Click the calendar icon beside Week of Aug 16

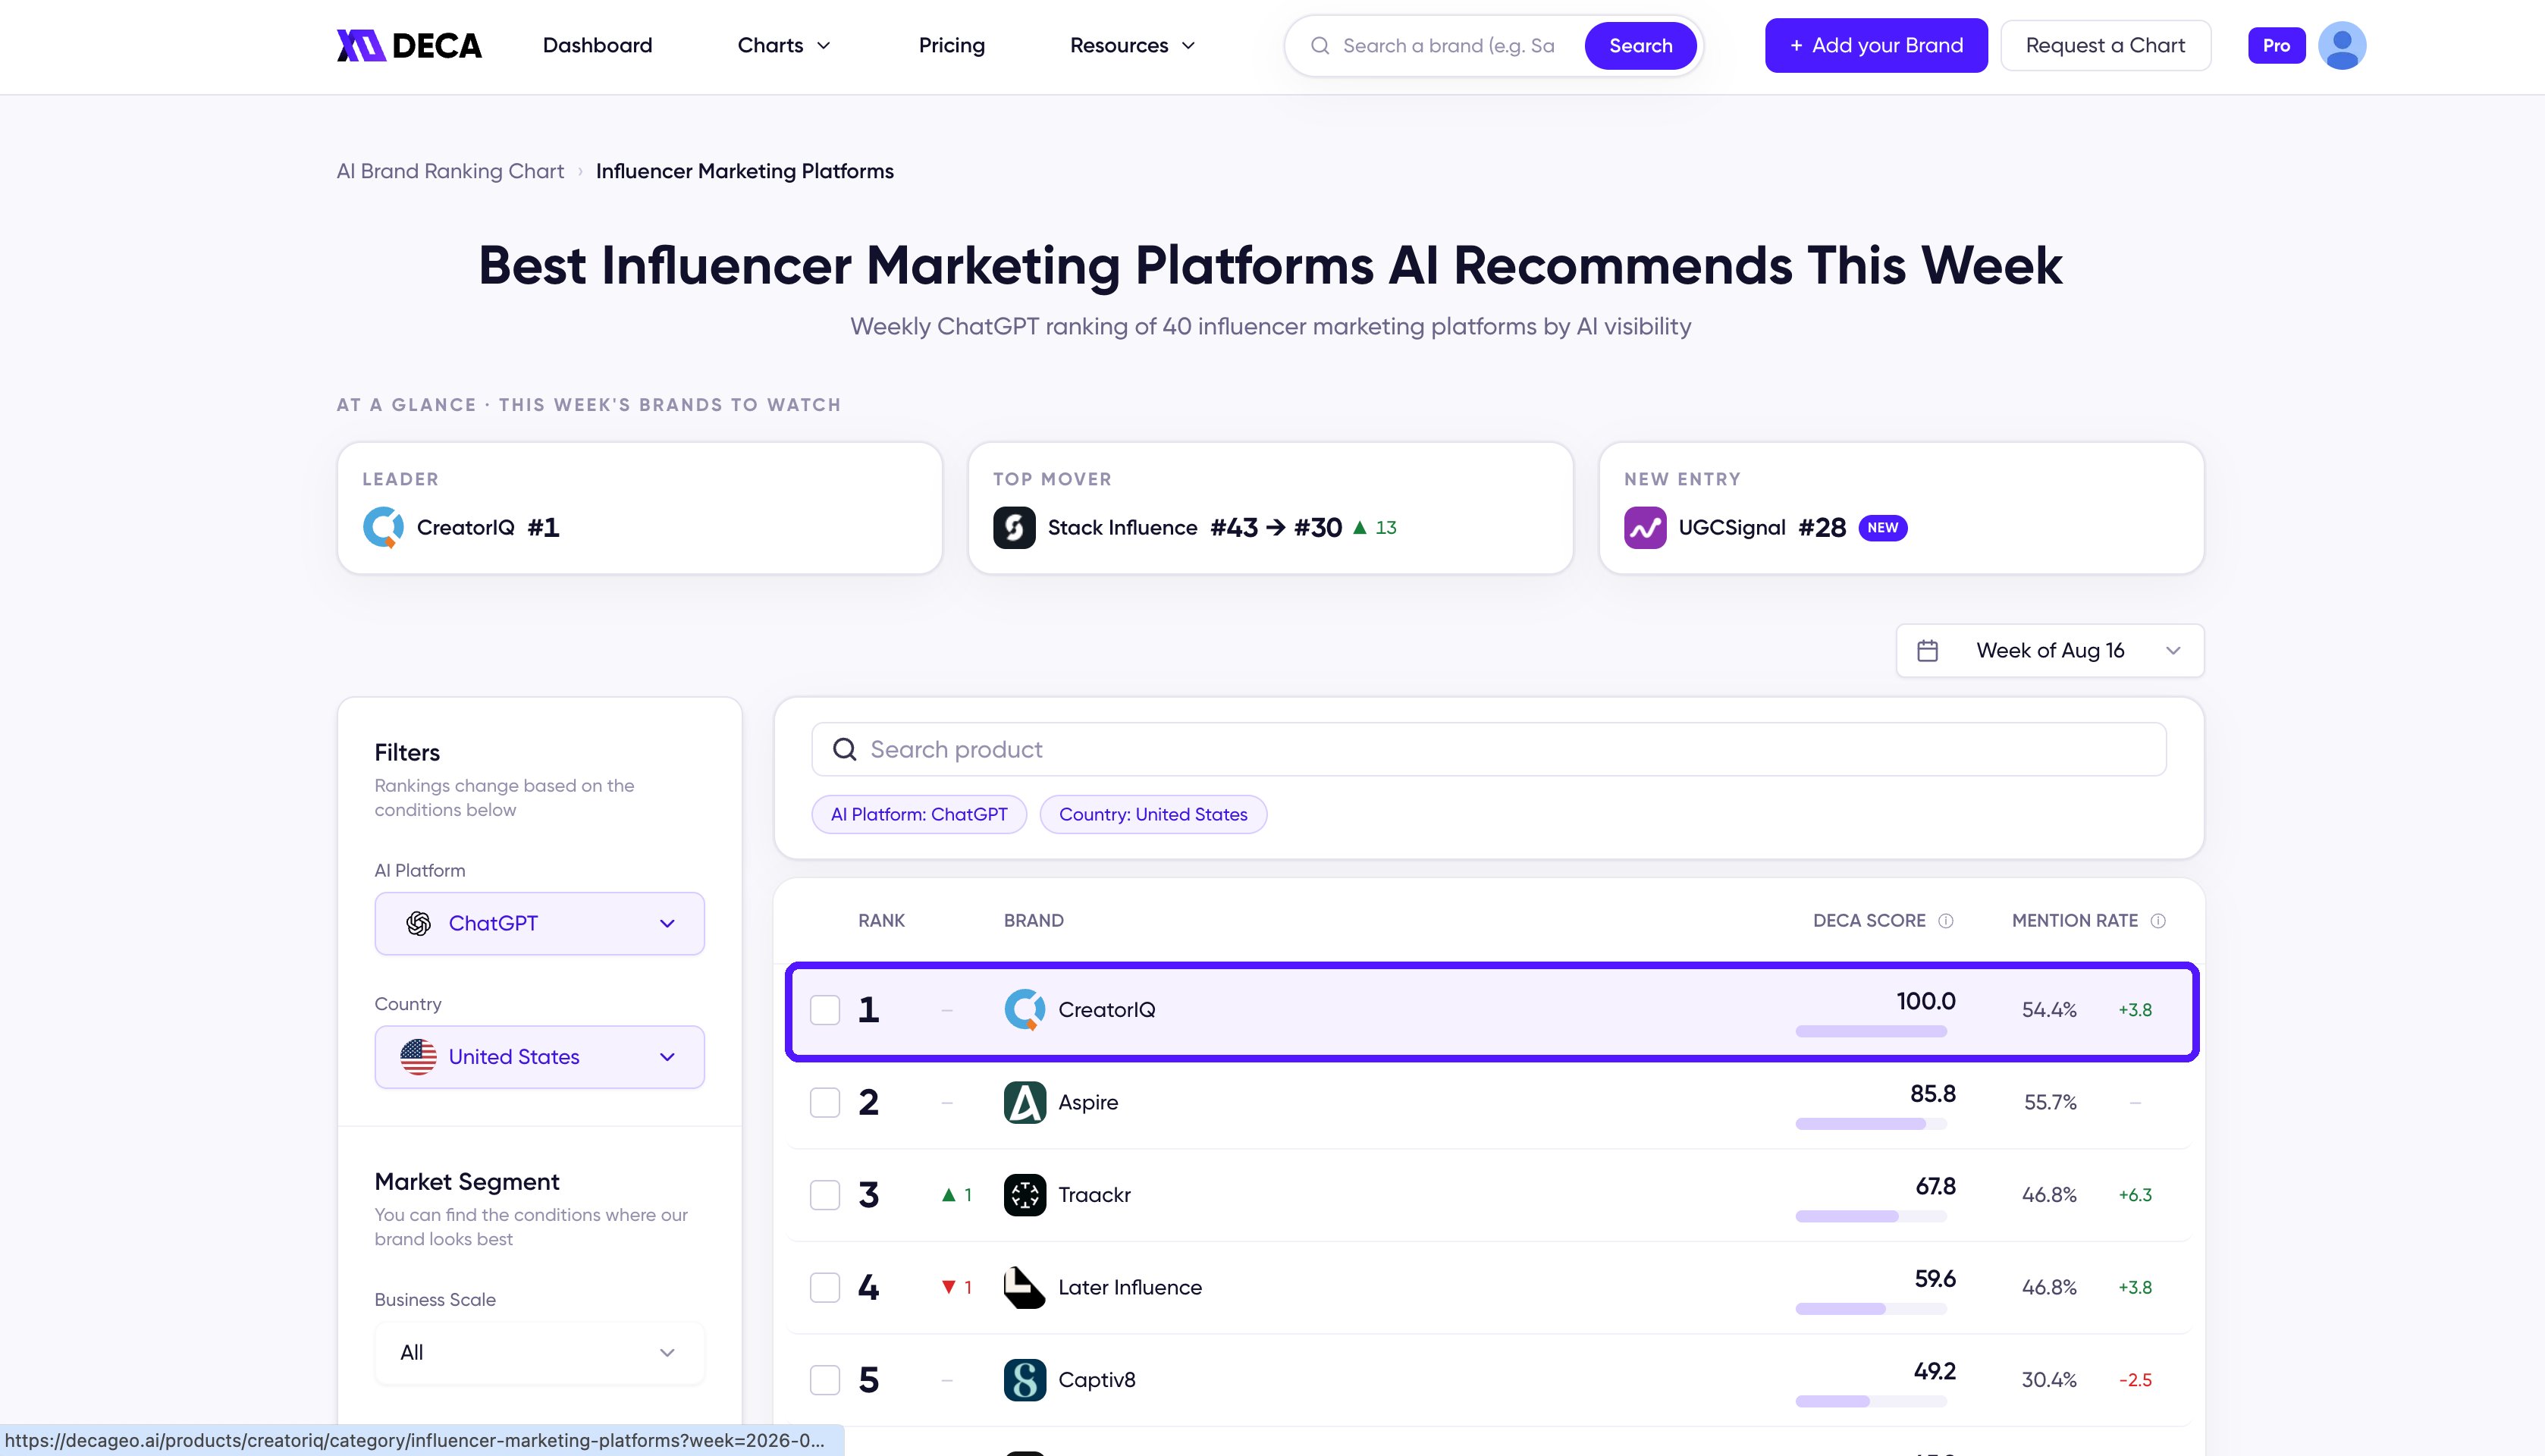pyautogui.click(x=1927, y=651)
